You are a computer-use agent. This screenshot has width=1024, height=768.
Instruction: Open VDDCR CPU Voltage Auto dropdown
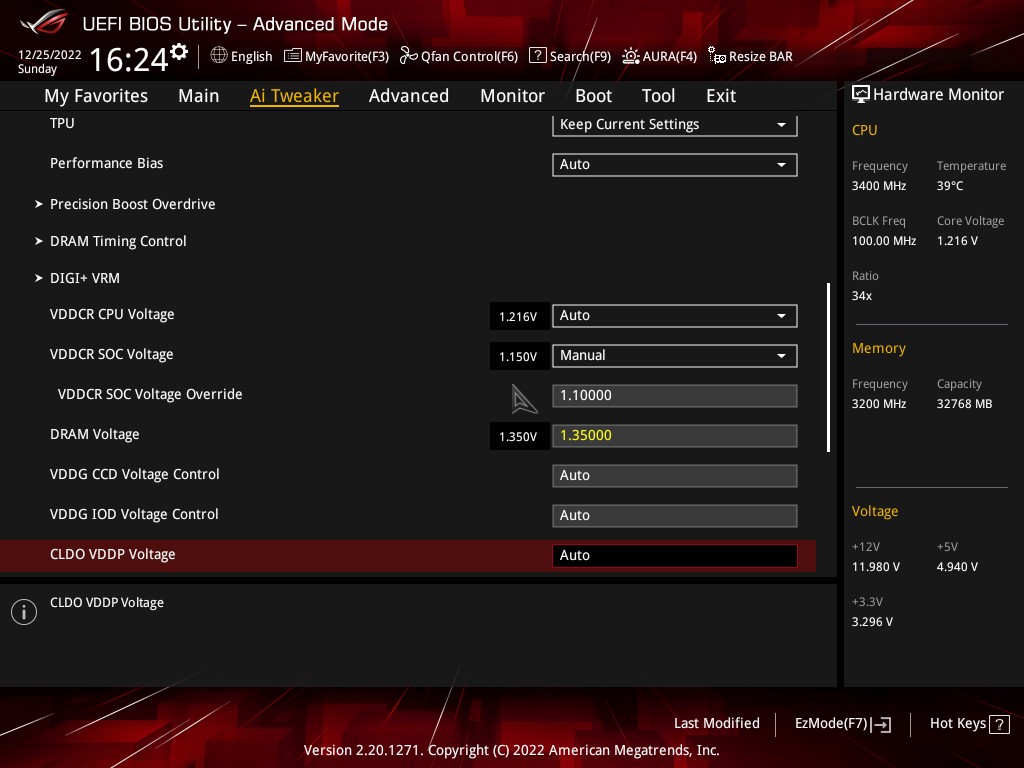pyautogui.click(x=675, y=315)
